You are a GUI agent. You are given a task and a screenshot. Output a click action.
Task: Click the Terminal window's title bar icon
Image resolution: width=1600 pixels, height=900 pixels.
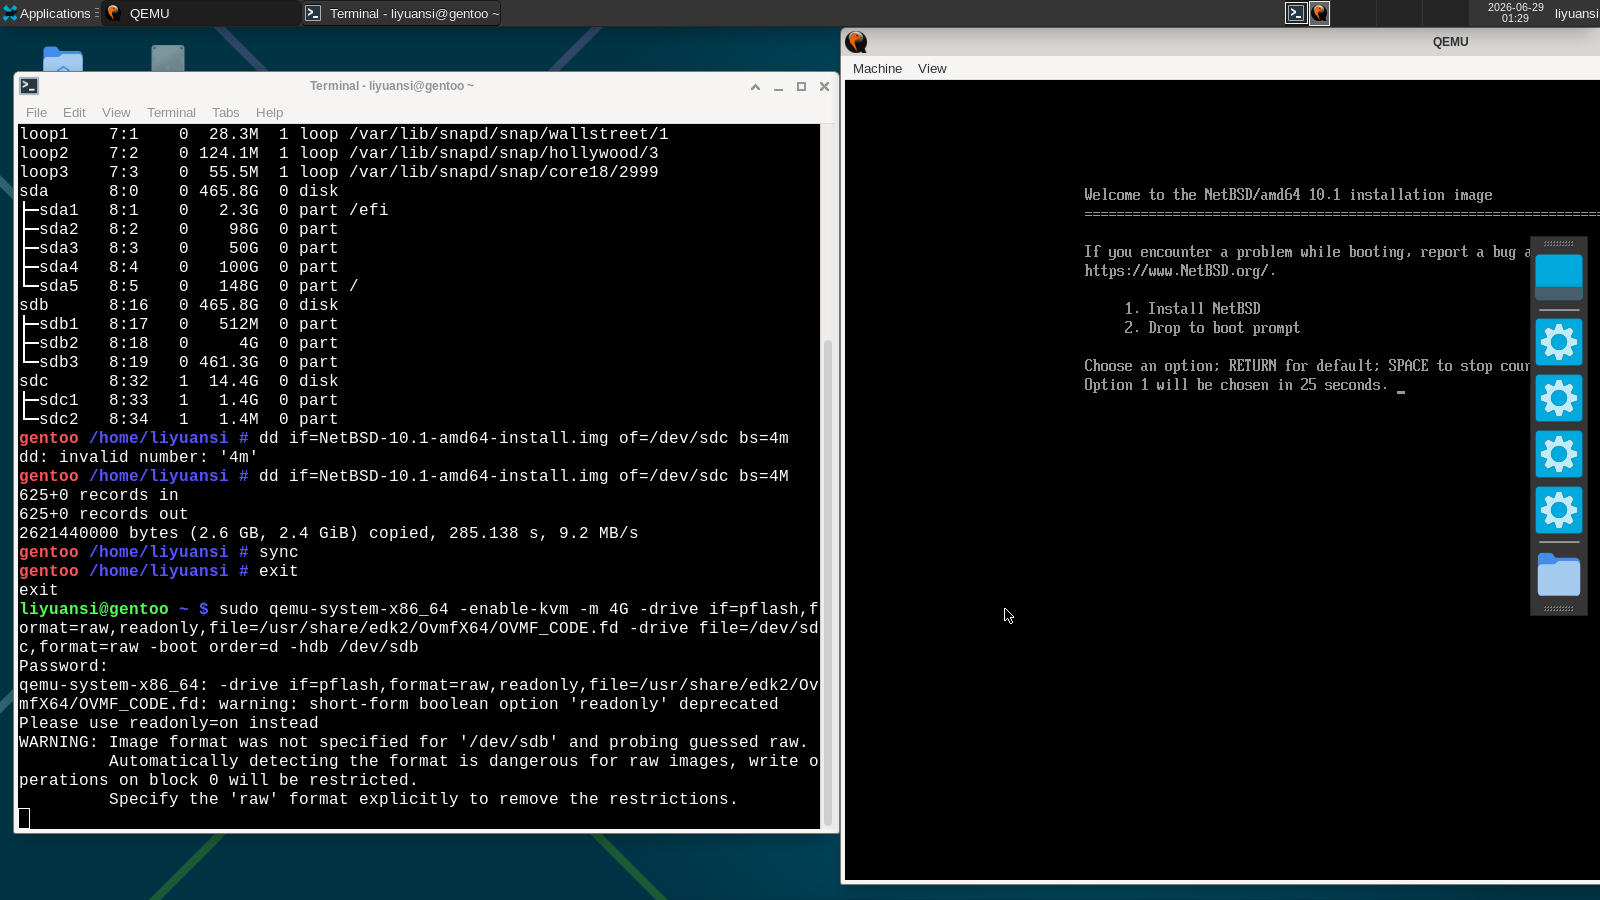click(29, 86)
